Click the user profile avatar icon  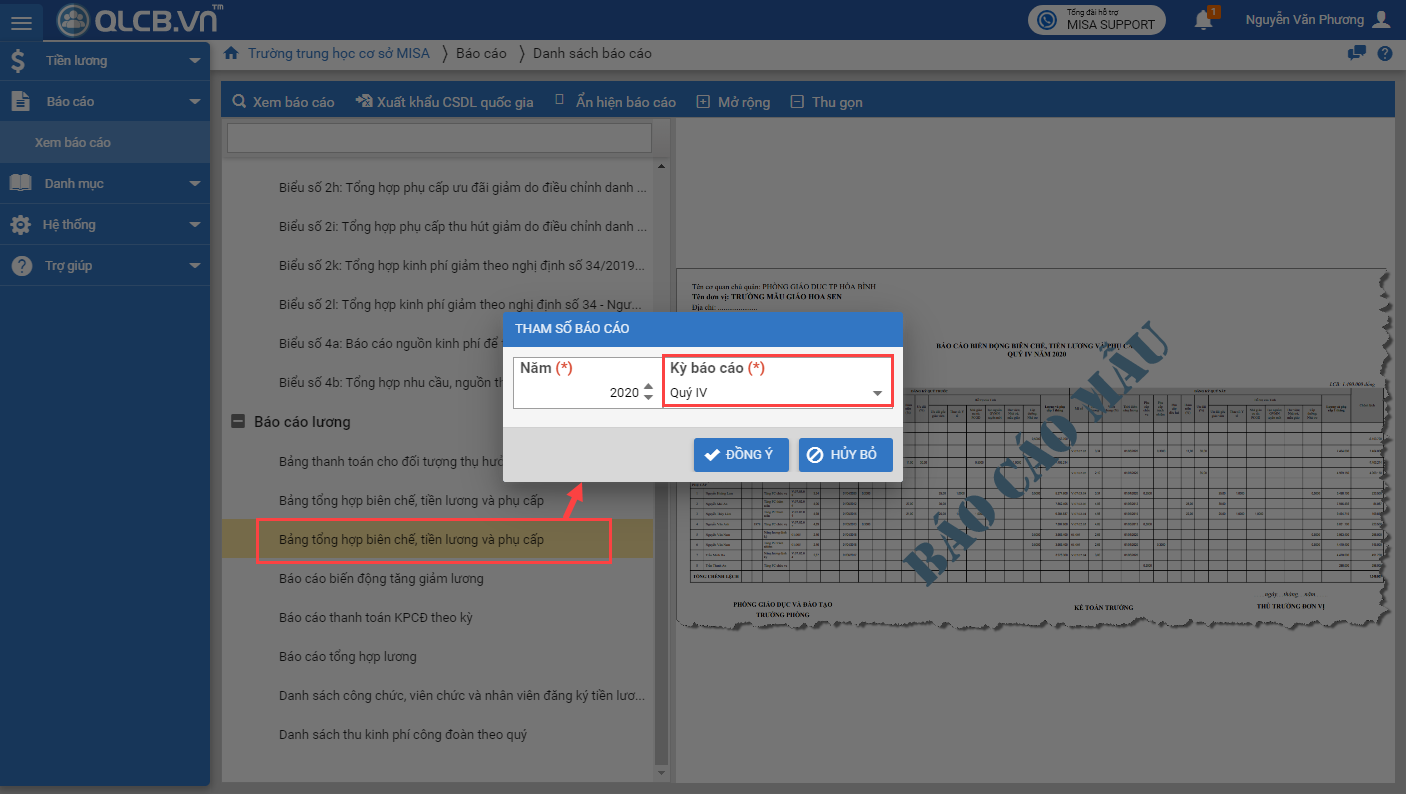coord(1381,20)
